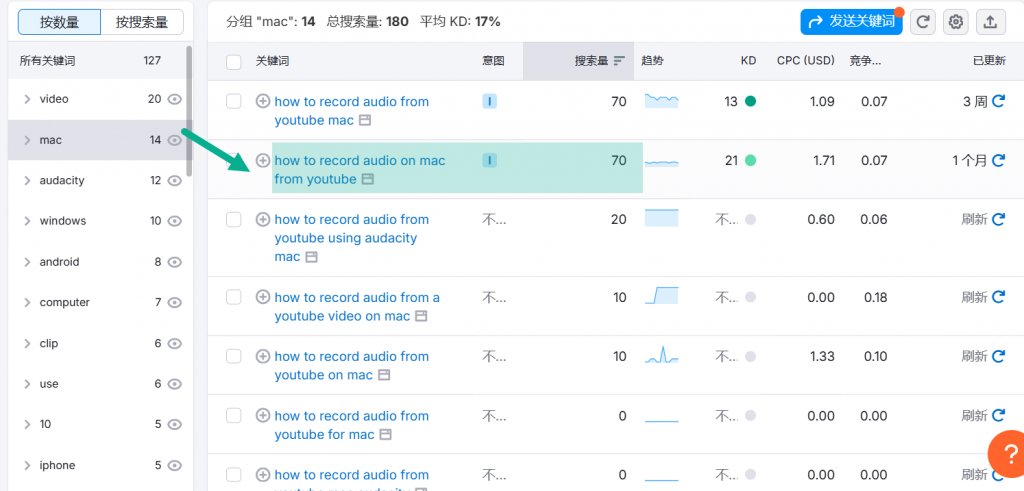
Task: Click the sort icon in 搜索量 column header
Action: 619,61
